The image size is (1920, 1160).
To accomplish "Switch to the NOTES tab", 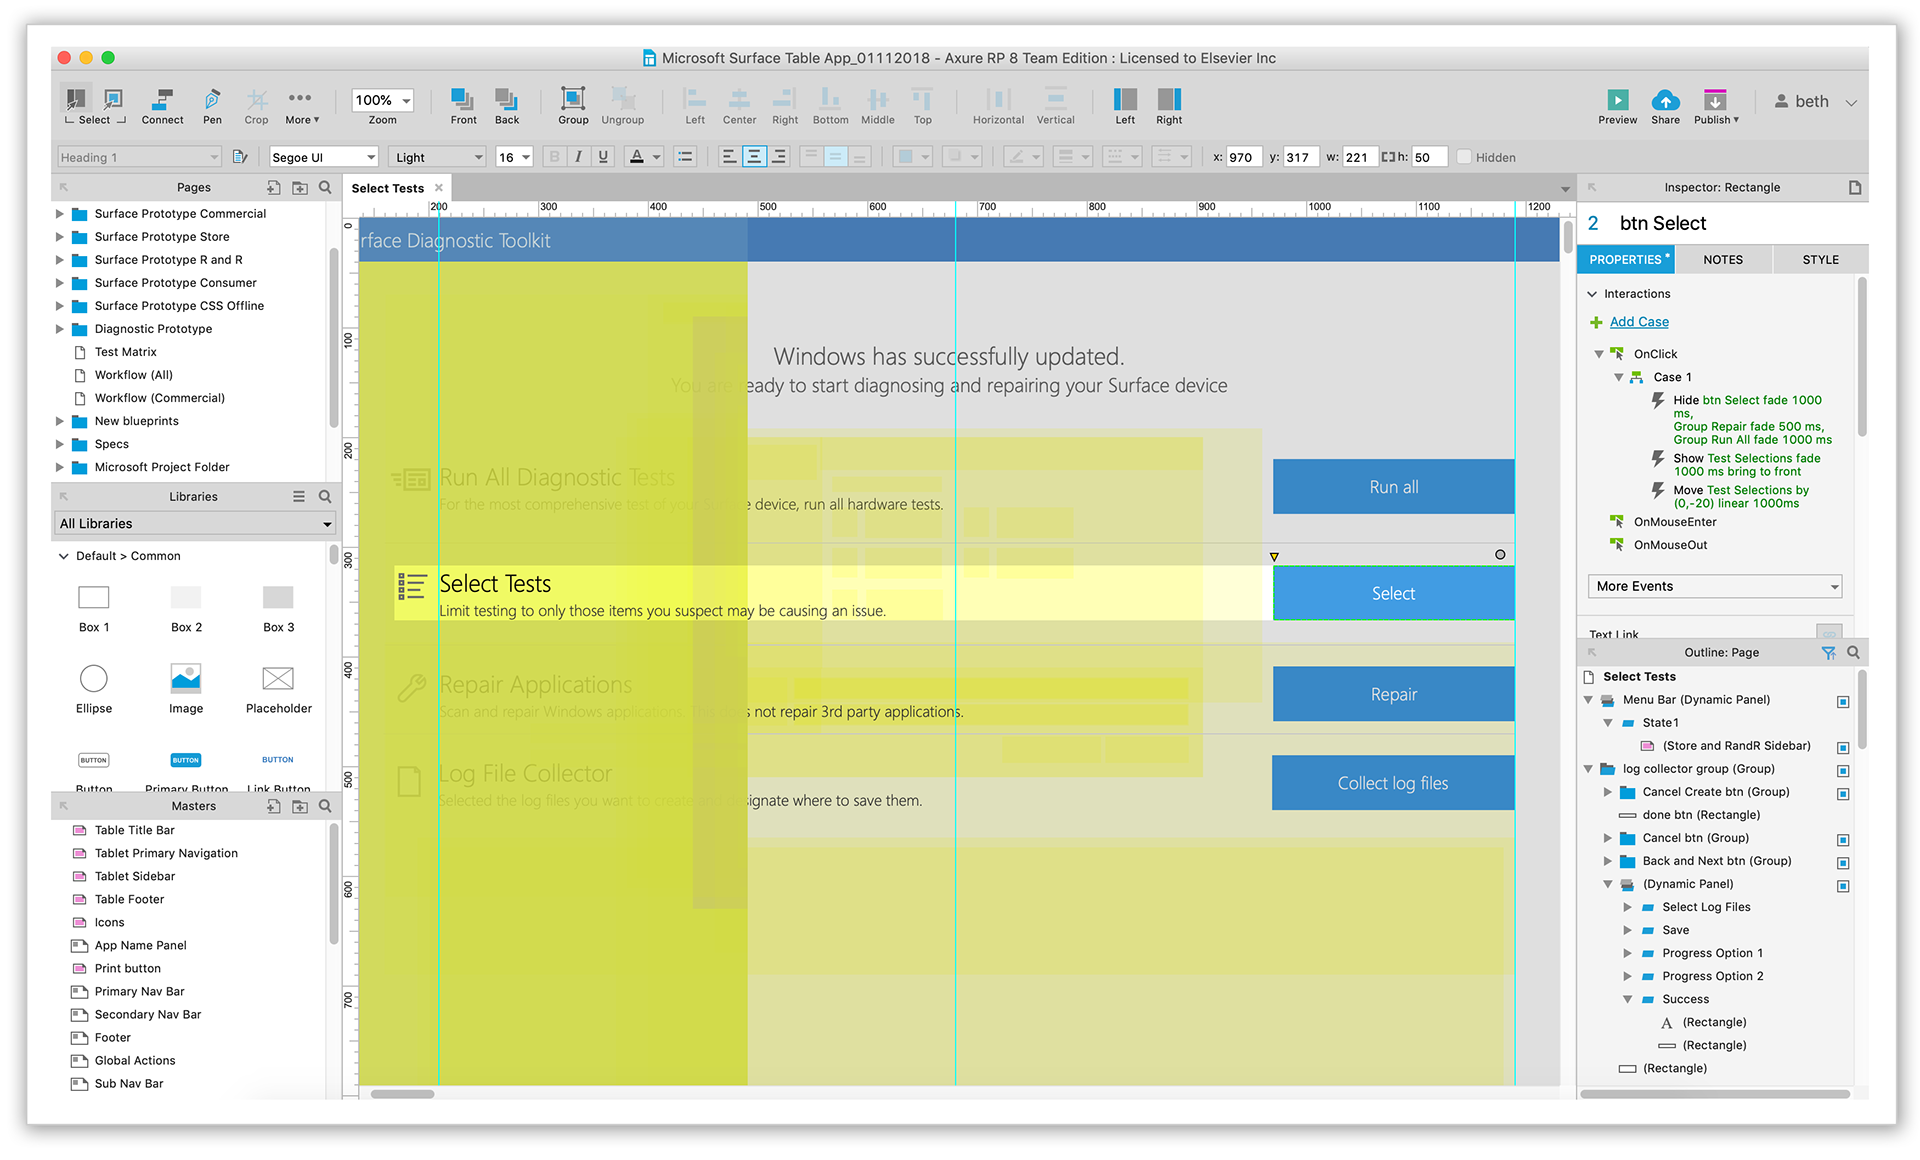I will 1723,260.
